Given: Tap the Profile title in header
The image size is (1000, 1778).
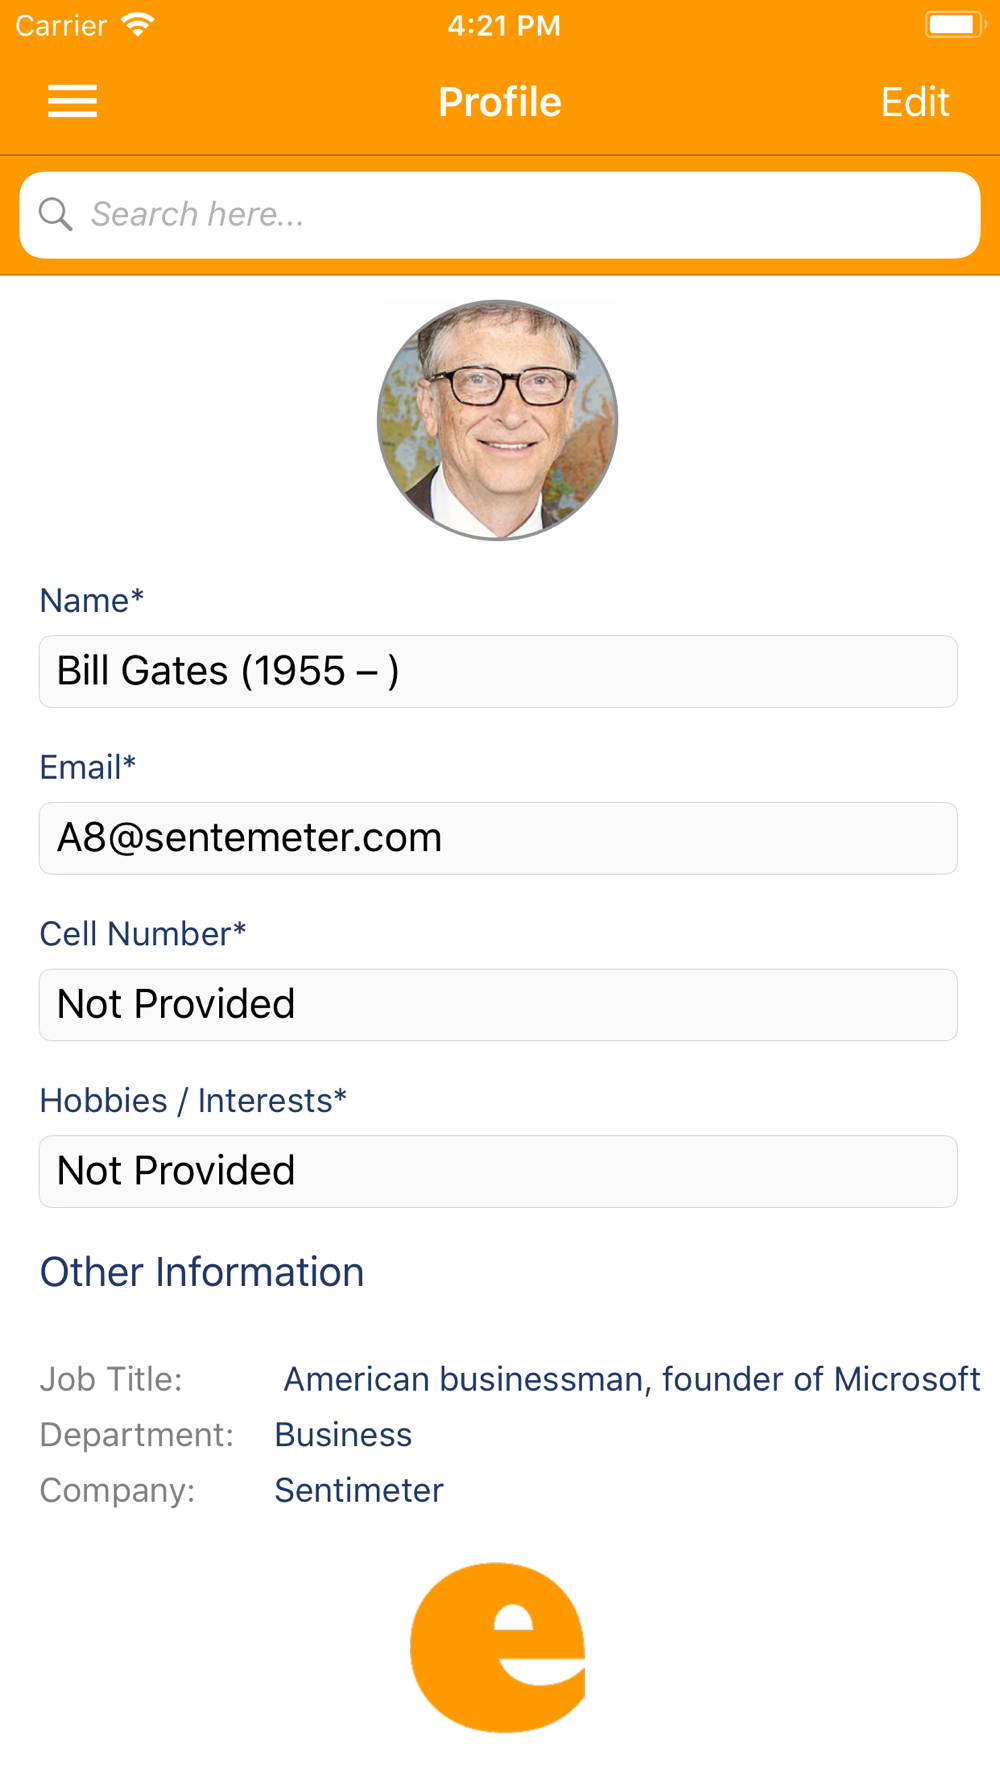Looking at the screenshot, I should click(x=500, y=102).
